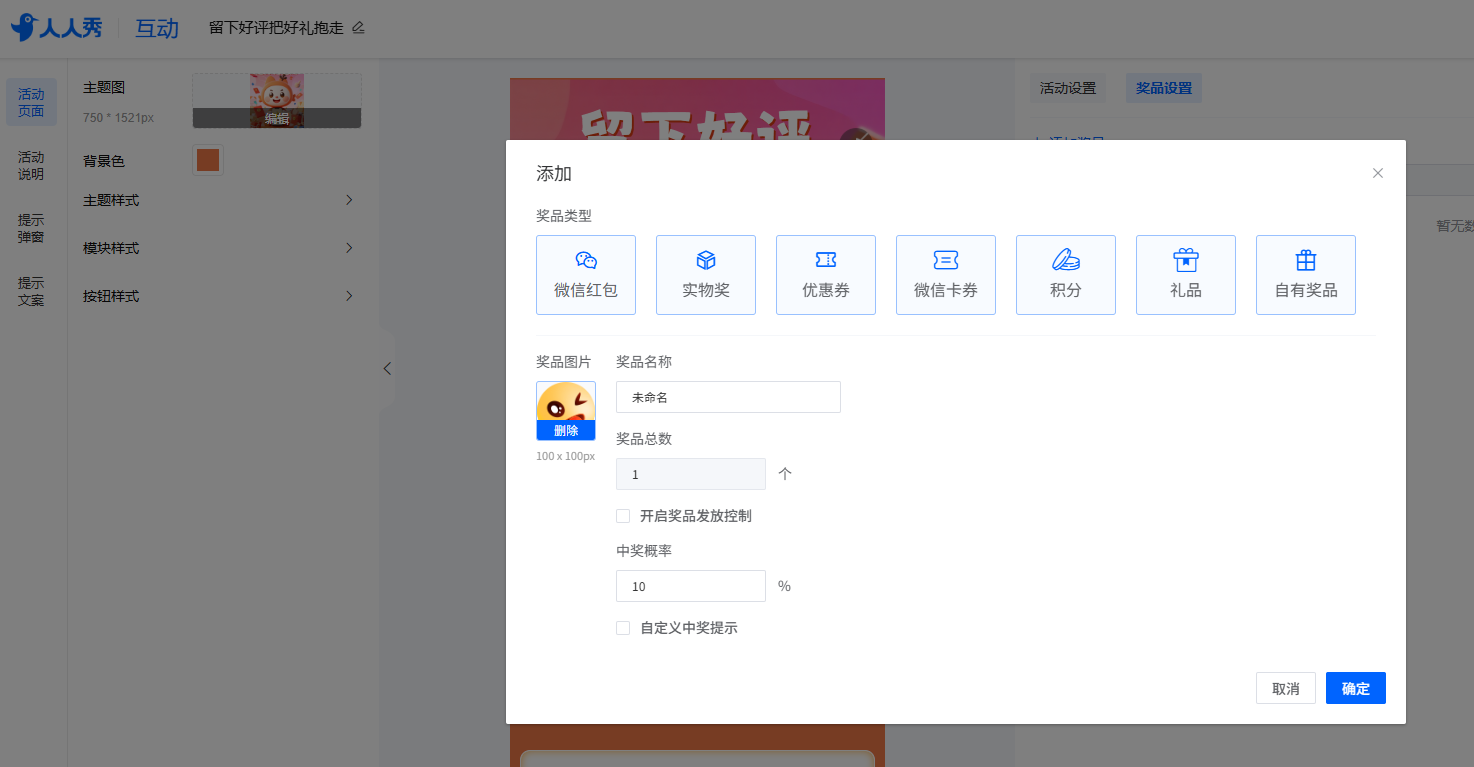The image size is (1474, 767).
Task: Select the 微信卡券 card icon
Action: [x=946, y=260]
